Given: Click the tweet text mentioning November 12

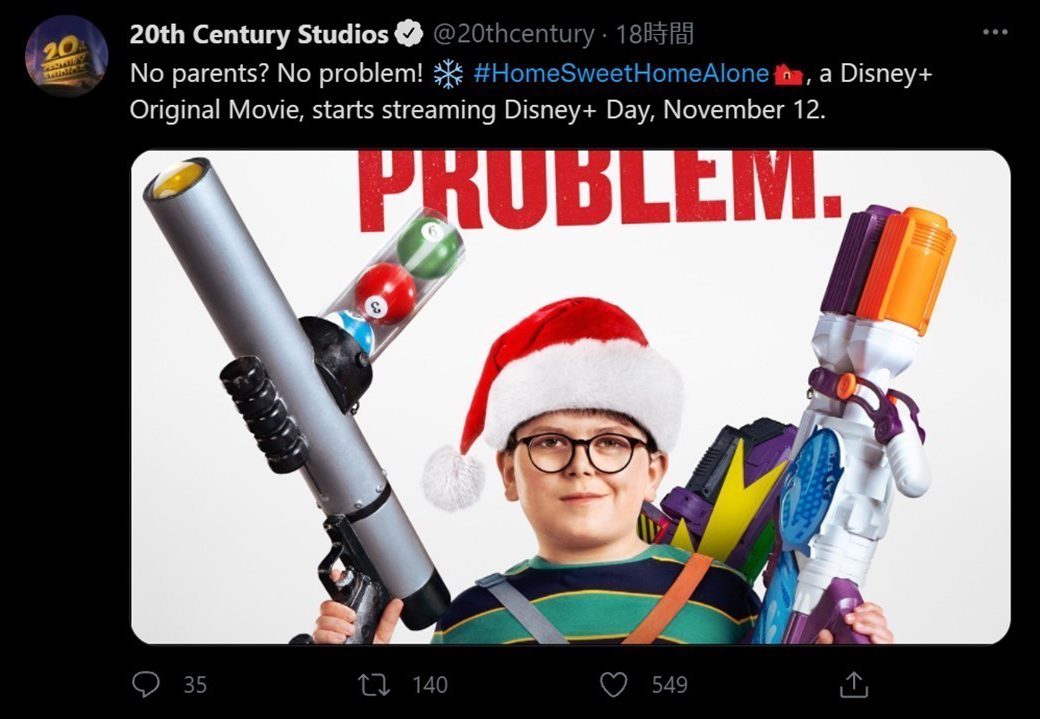Looking at the screenshot, I should point(478,109).
